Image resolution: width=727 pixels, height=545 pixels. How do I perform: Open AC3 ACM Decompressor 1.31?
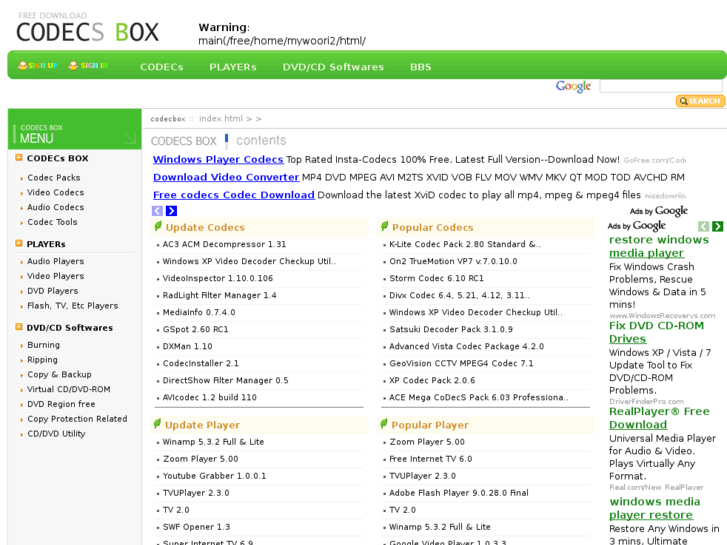224,244
